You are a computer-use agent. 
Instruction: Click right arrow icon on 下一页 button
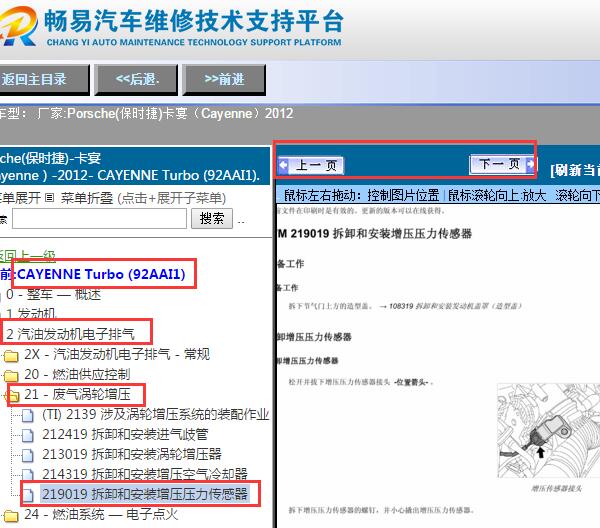tap(530, 165)
